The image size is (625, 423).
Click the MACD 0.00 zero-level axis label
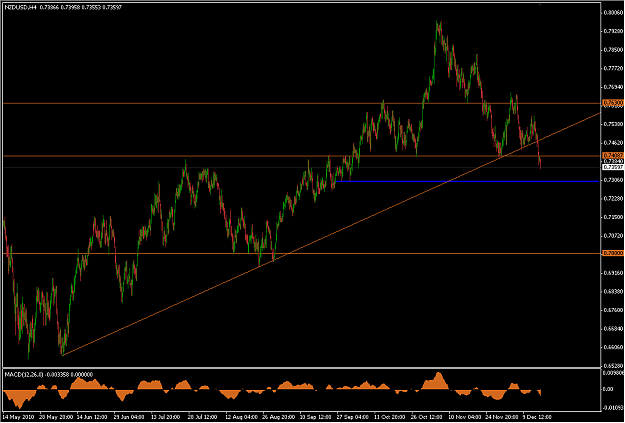(x=608, y=389)
